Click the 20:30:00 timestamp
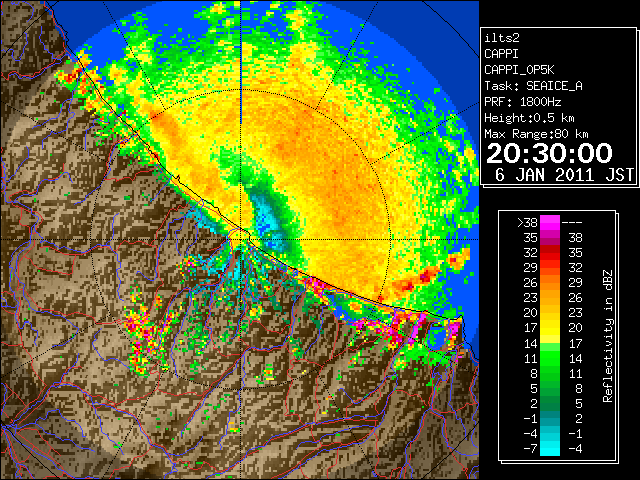This screenshot has width=640, height=480. click(549, 153)
